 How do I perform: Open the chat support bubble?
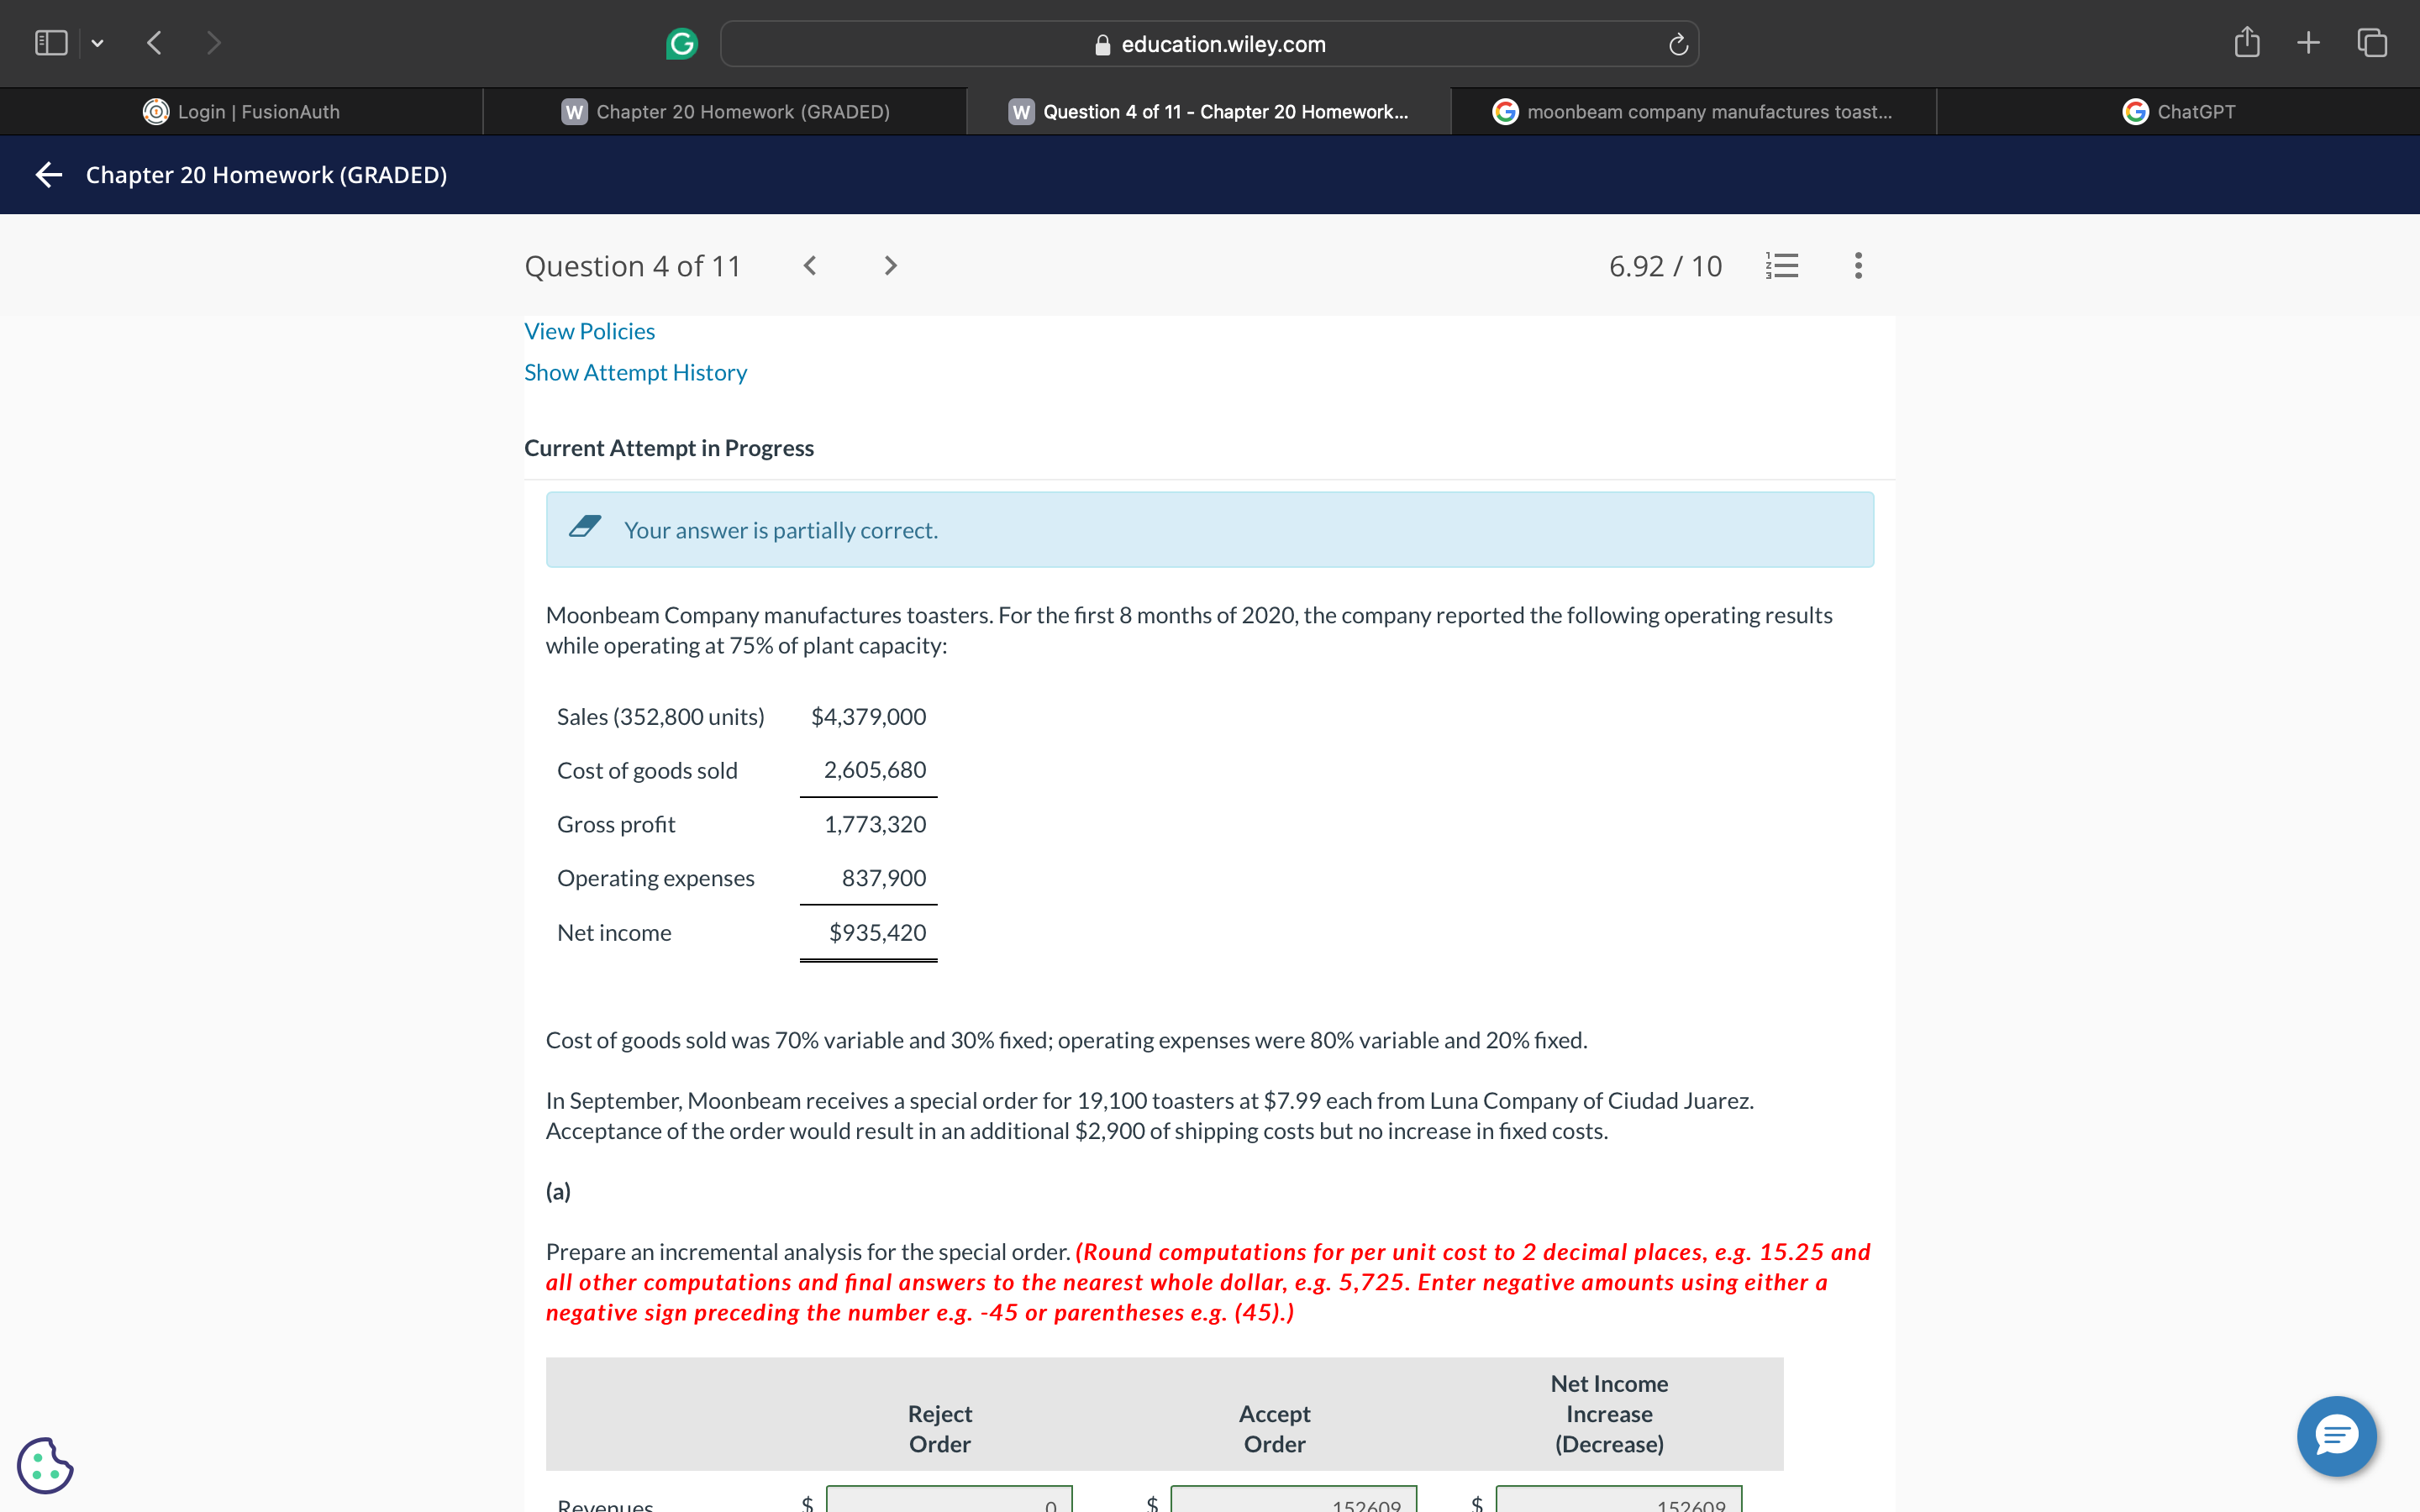[2336, 1435]
